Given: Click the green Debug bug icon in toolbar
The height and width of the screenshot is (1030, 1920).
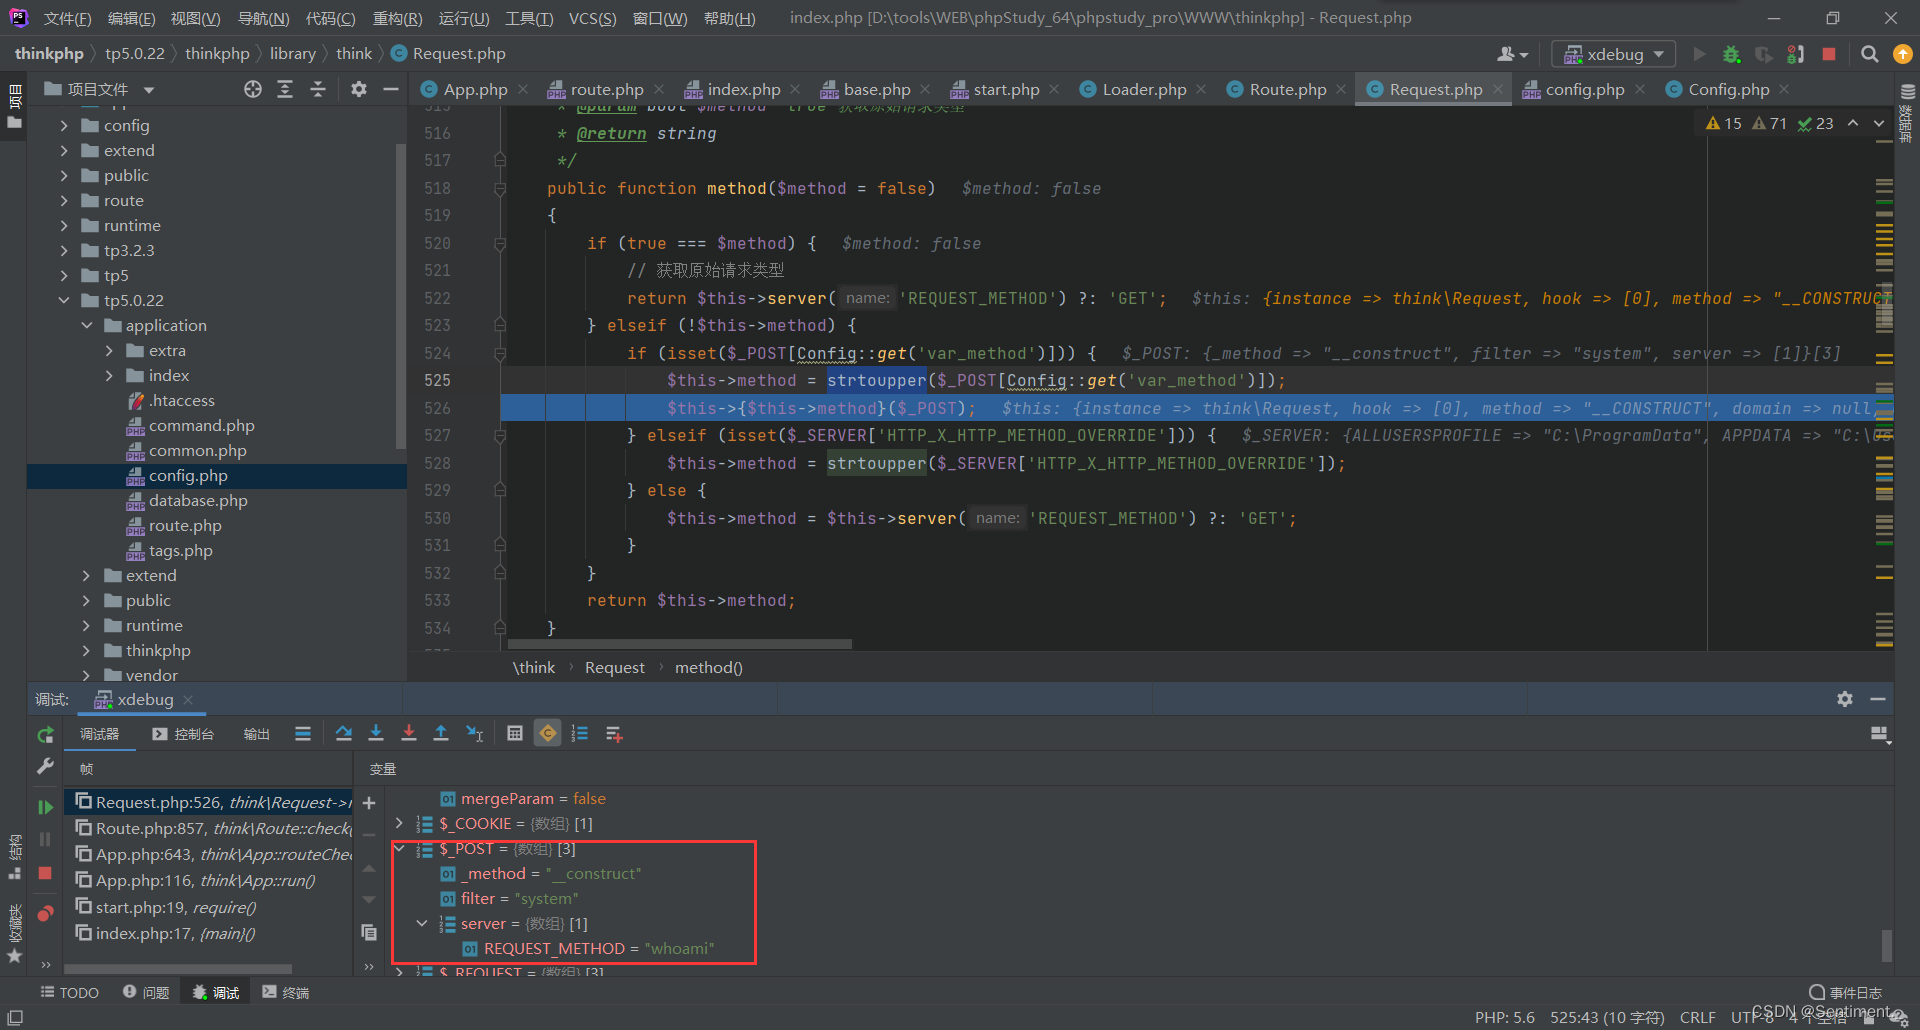Looking at the screenshot, I should pyautogui.click(x=1731, y=54).
